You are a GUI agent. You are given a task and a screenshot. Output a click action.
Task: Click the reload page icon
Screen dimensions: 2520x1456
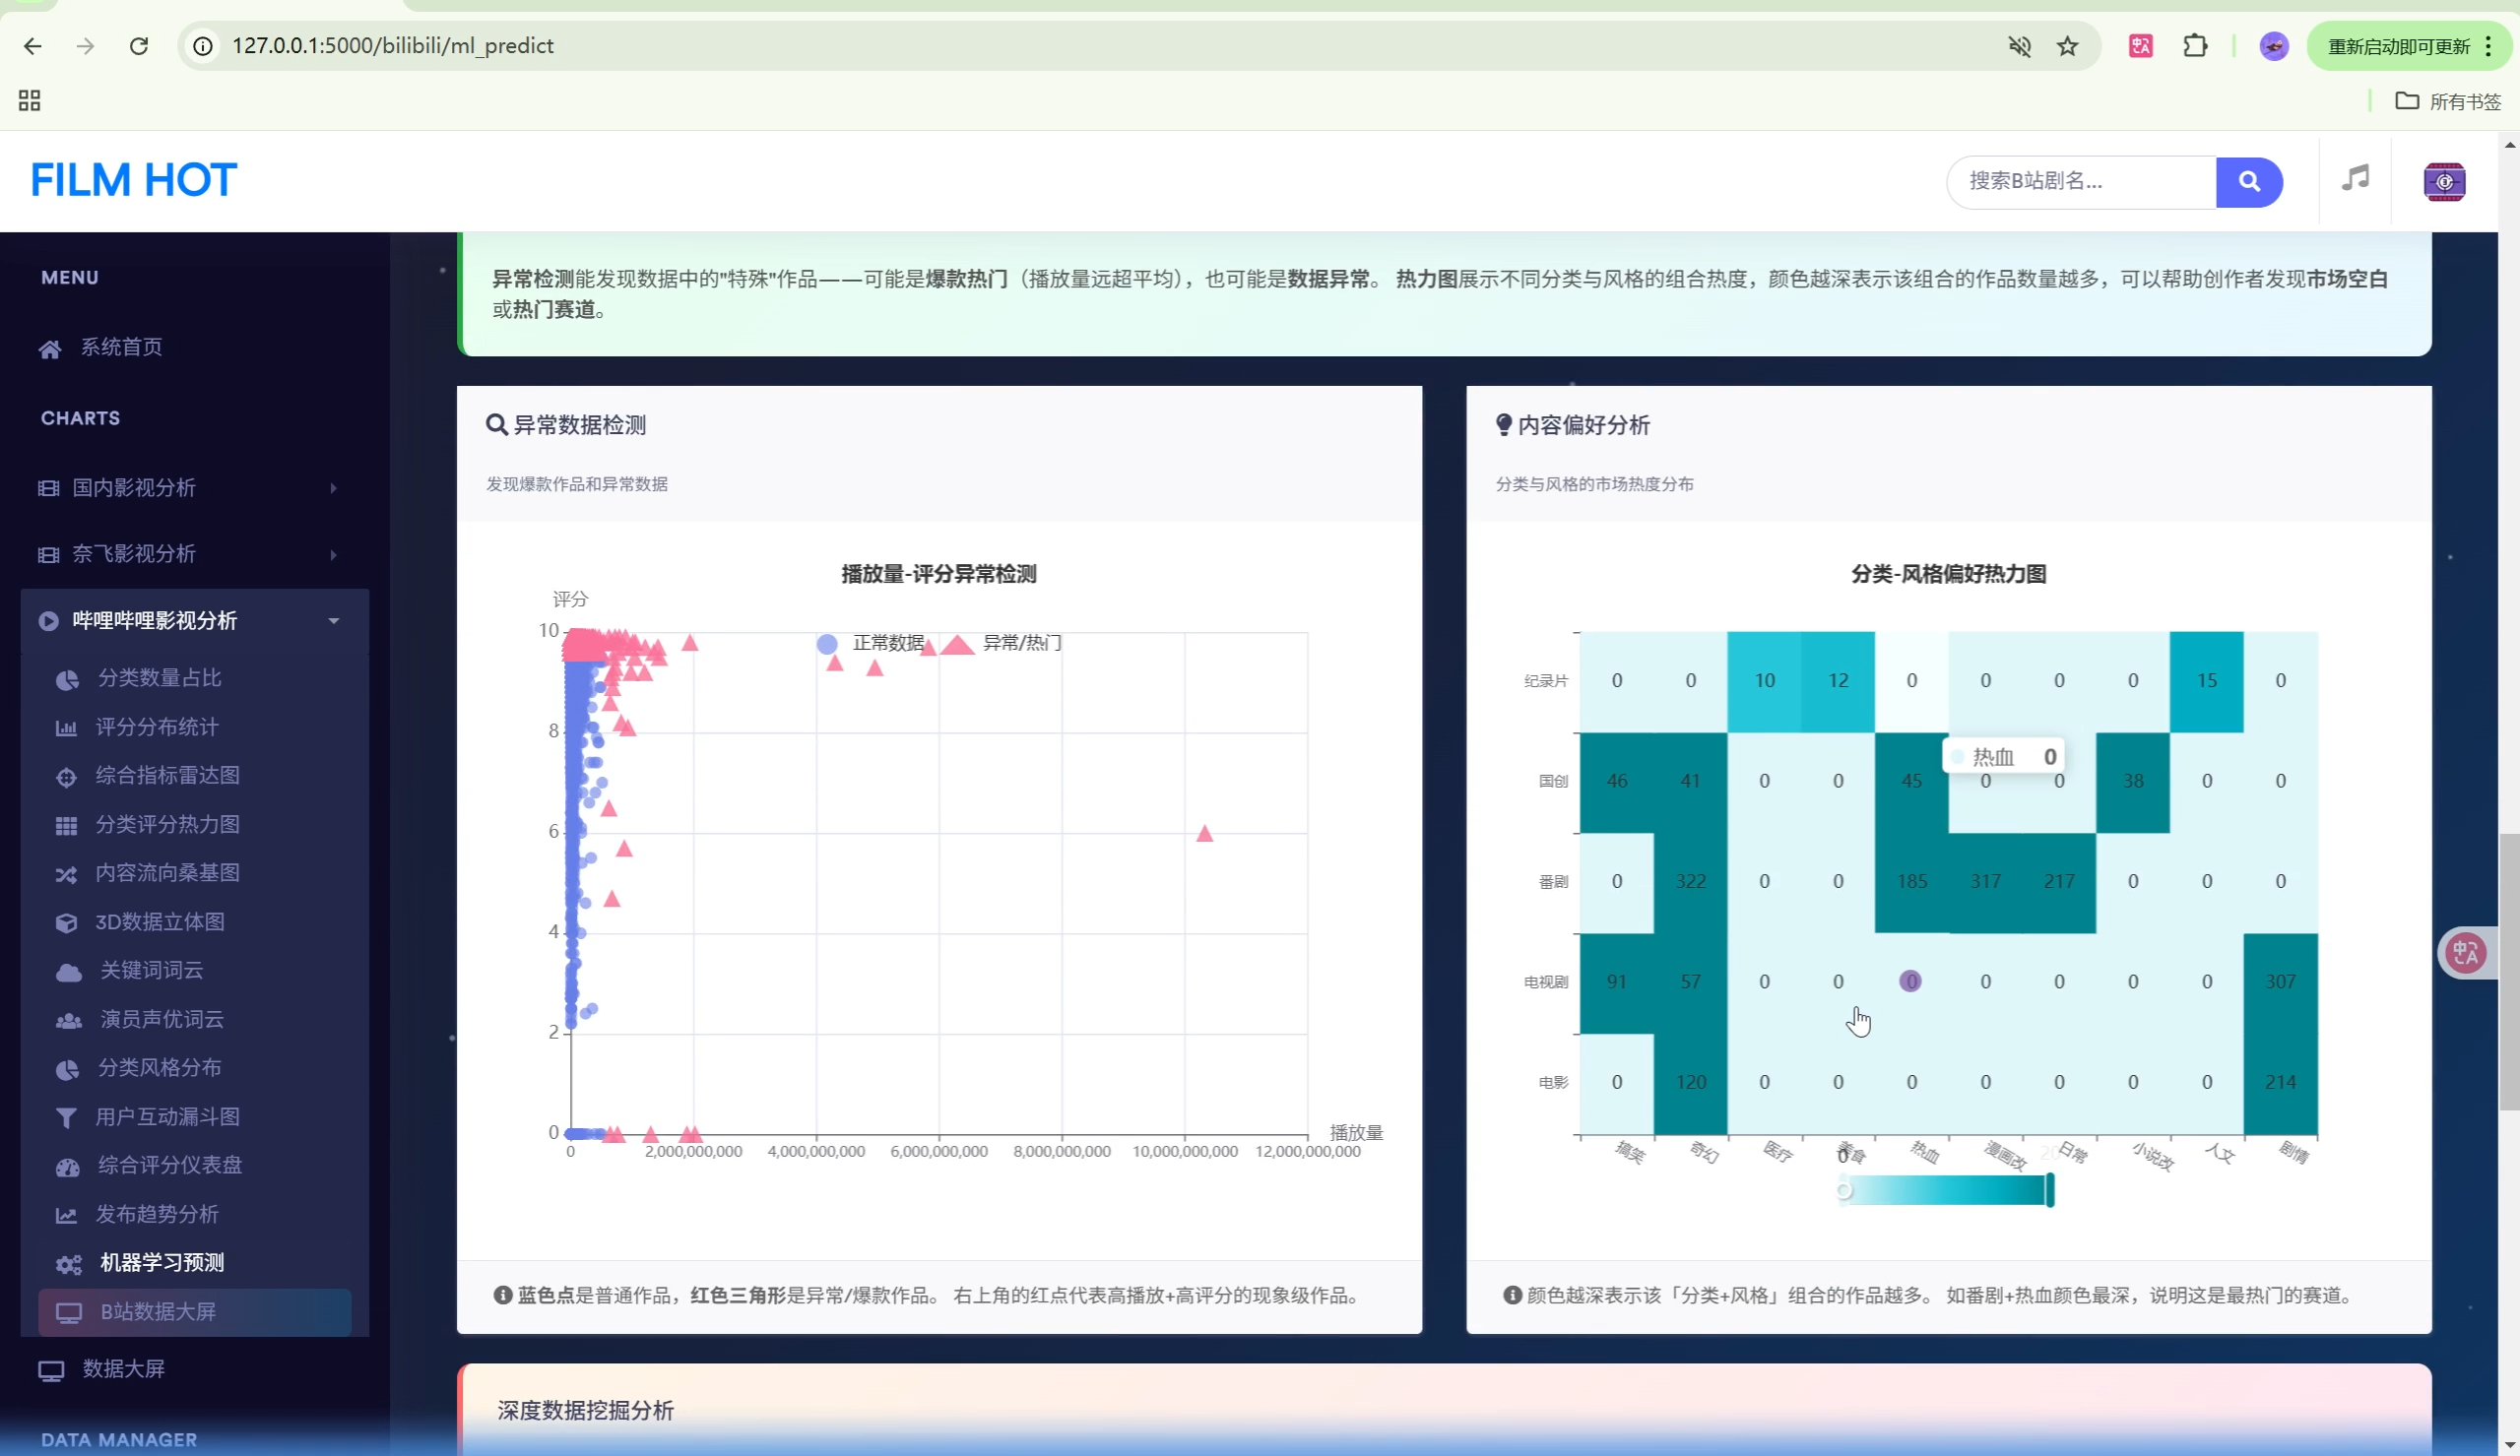[x=139, y=46]
